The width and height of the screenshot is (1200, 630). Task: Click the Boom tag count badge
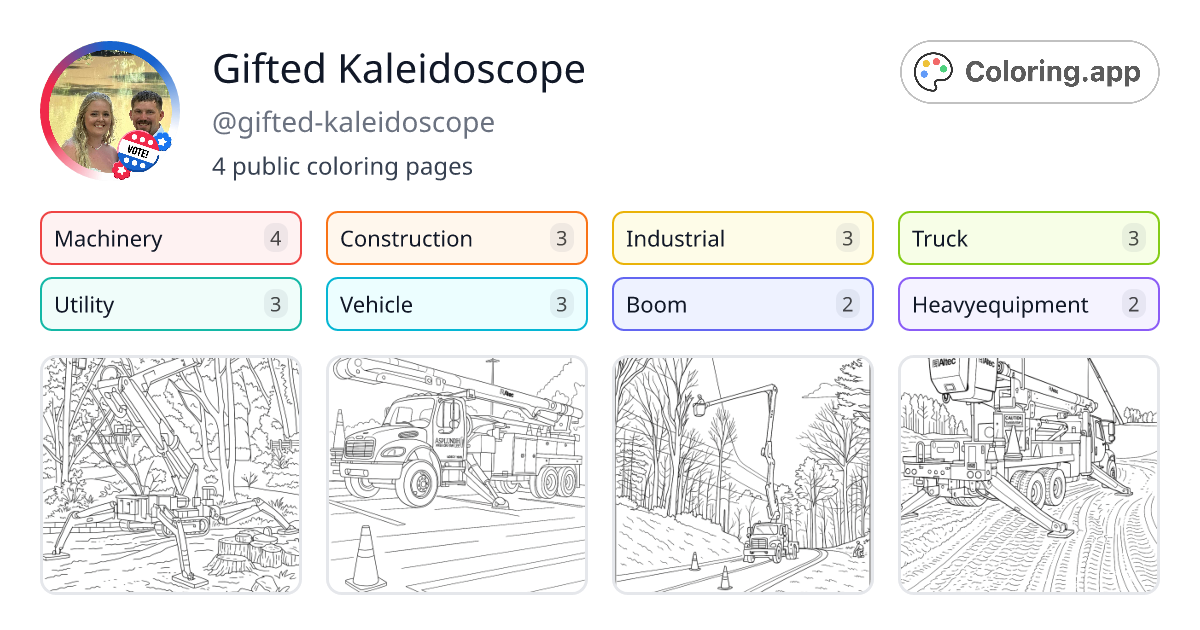pyautogui.click(x=846, y=304)
